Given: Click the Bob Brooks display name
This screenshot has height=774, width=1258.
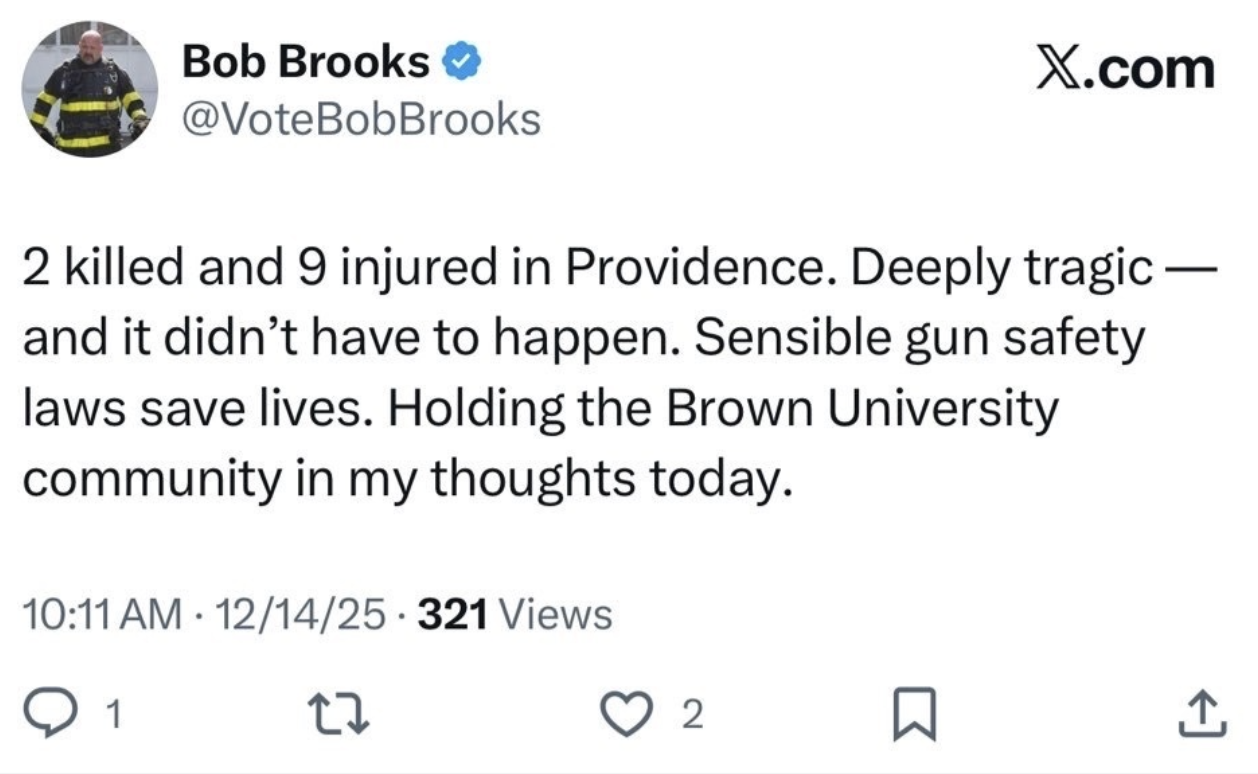Looking at the screenshot, I should [305, 64].
